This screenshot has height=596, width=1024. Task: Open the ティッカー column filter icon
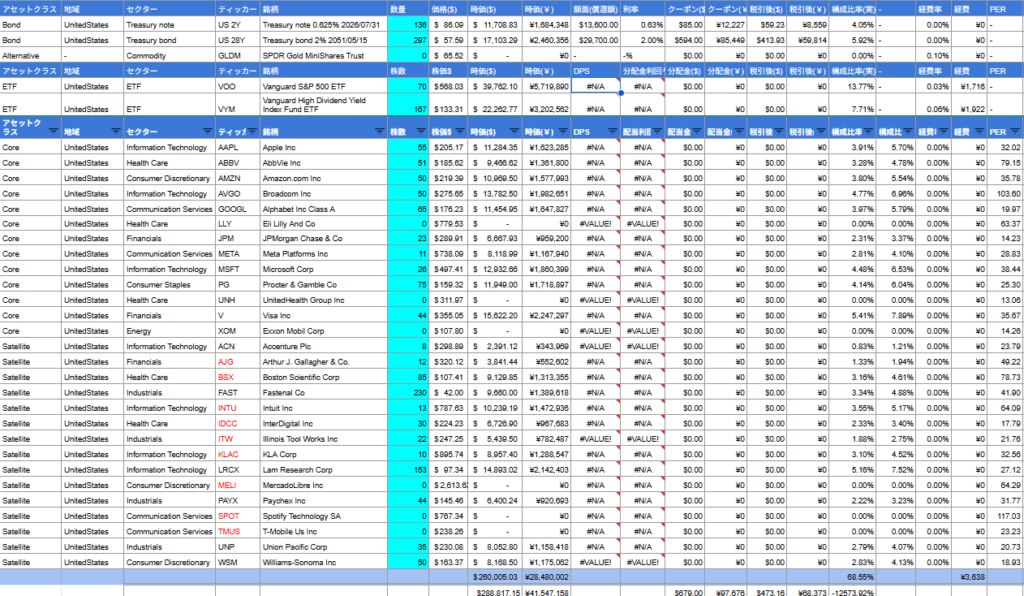pos(252,131)
